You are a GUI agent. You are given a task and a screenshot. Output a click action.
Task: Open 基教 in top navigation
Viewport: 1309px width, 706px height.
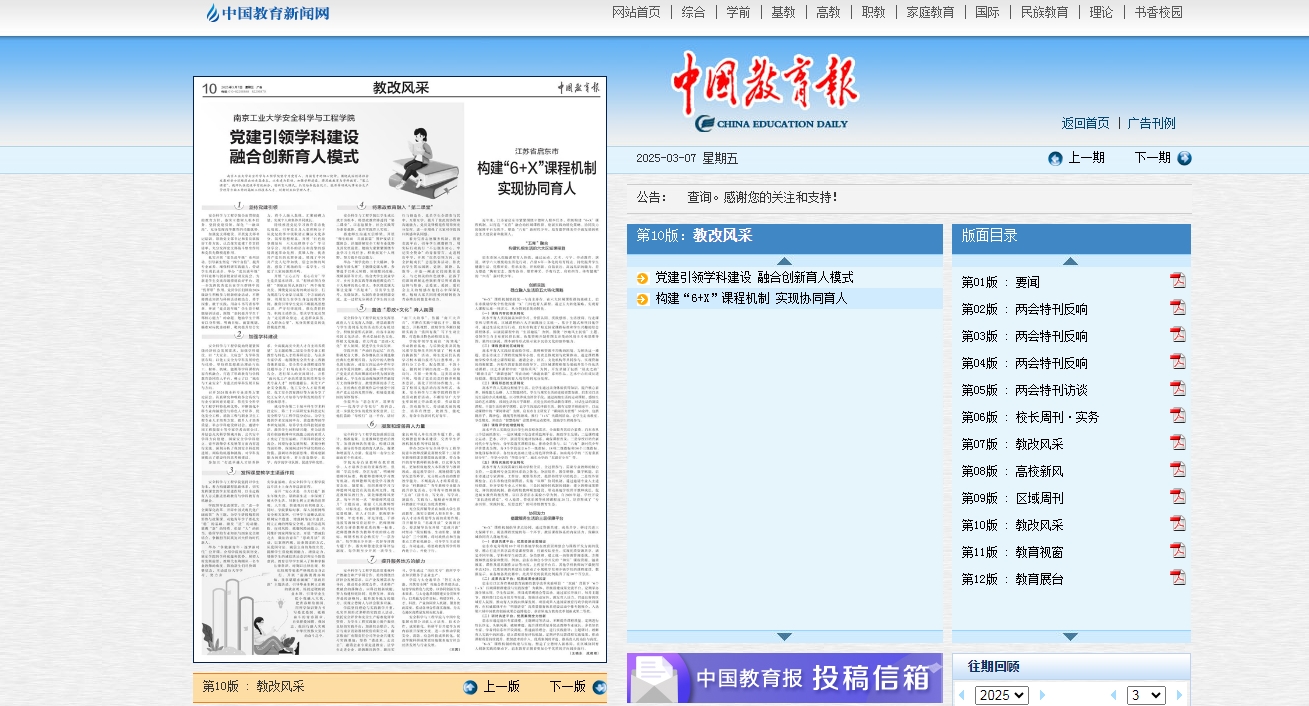(x=783, y=12)
